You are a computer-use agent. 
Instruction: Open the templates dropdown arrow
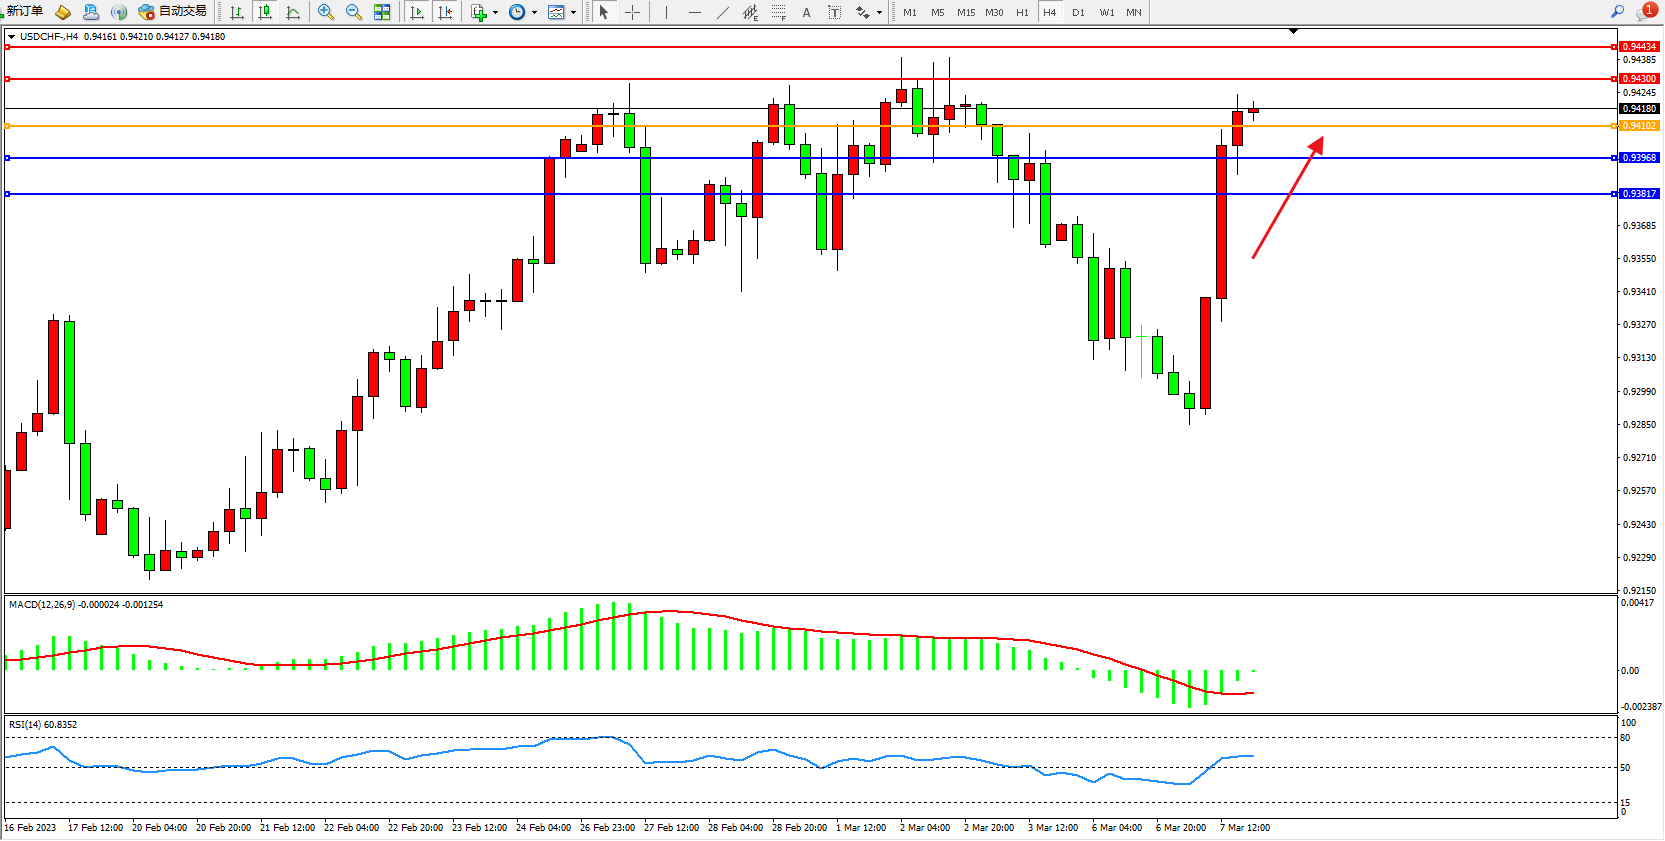tap(573, 13)
